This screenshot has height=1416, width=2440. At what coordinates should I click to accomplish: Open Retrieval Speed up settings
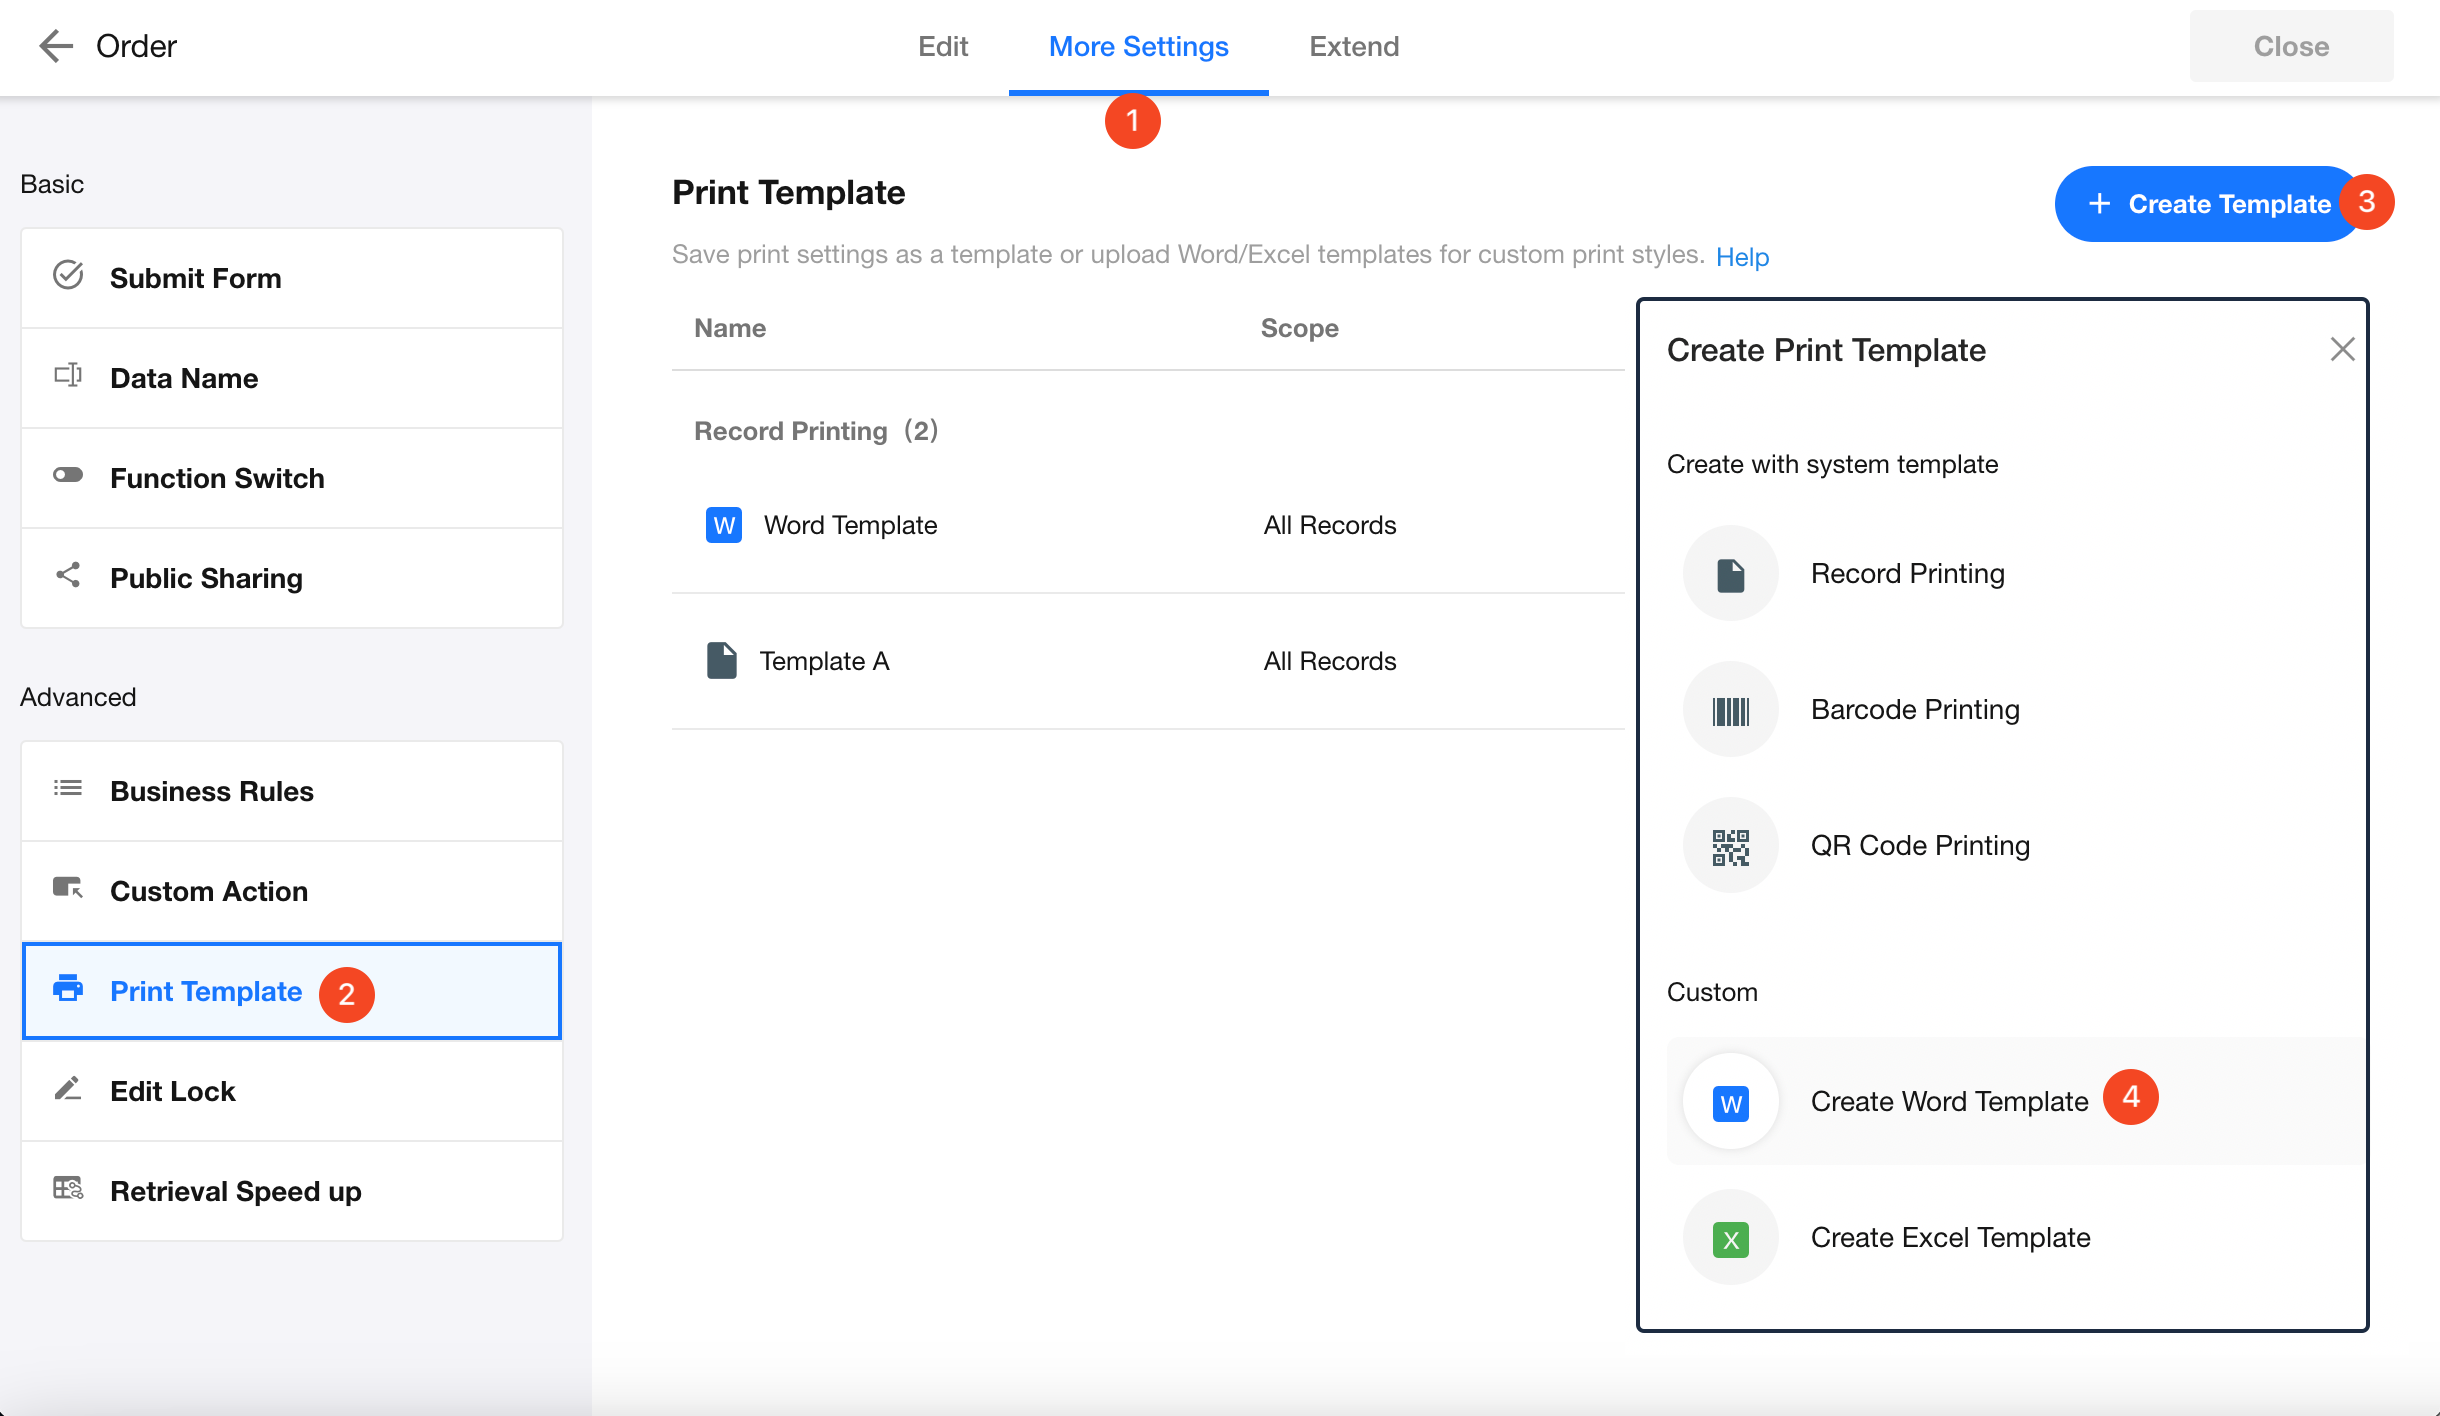tap(236, 1191)
